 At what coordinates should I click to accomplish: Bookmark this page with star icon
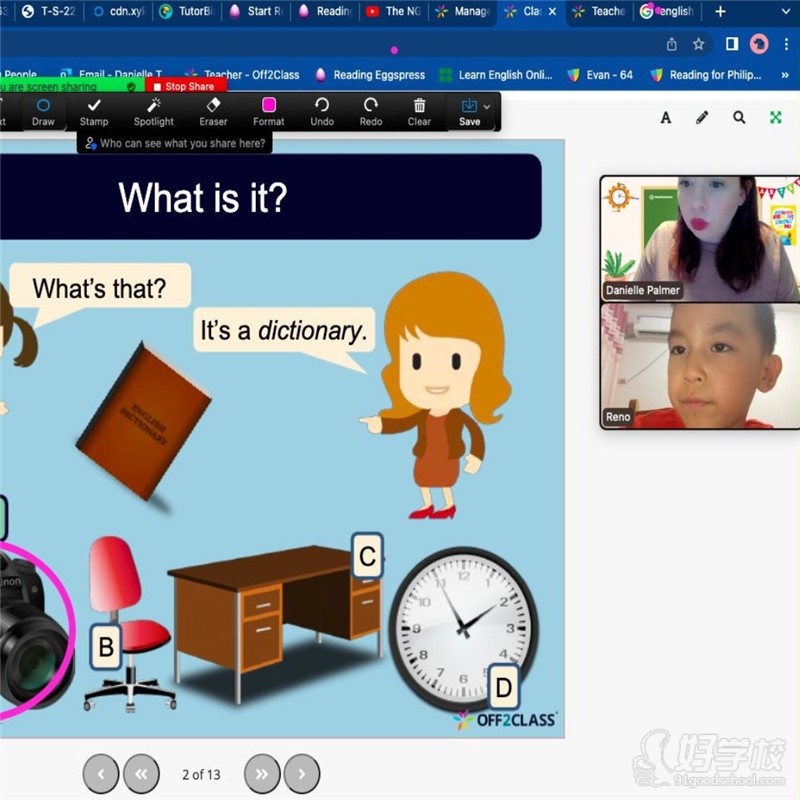point(699,44)
